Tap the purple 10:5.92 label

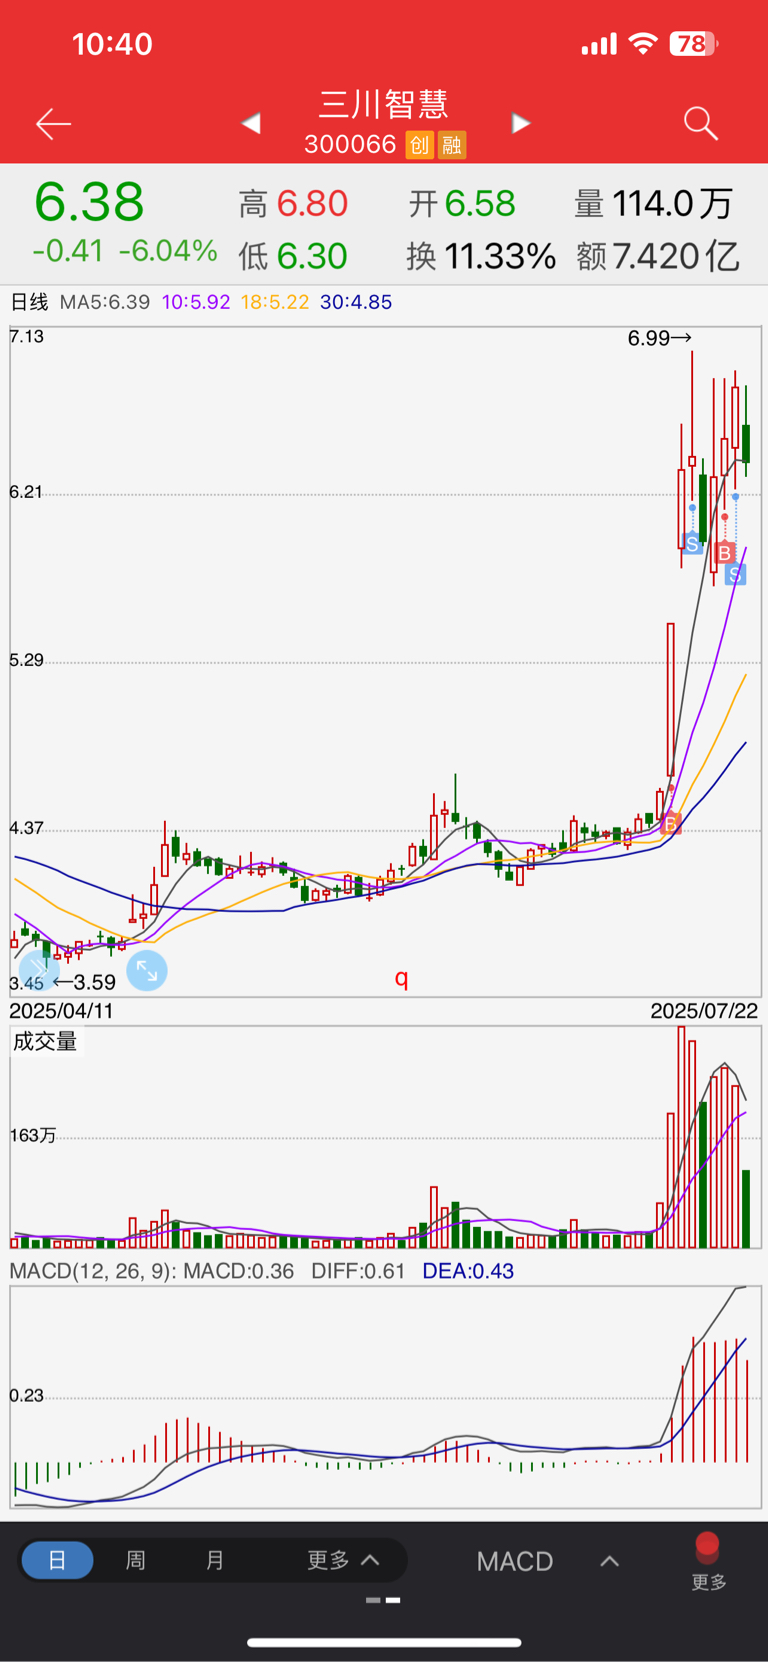pos(196,302)
